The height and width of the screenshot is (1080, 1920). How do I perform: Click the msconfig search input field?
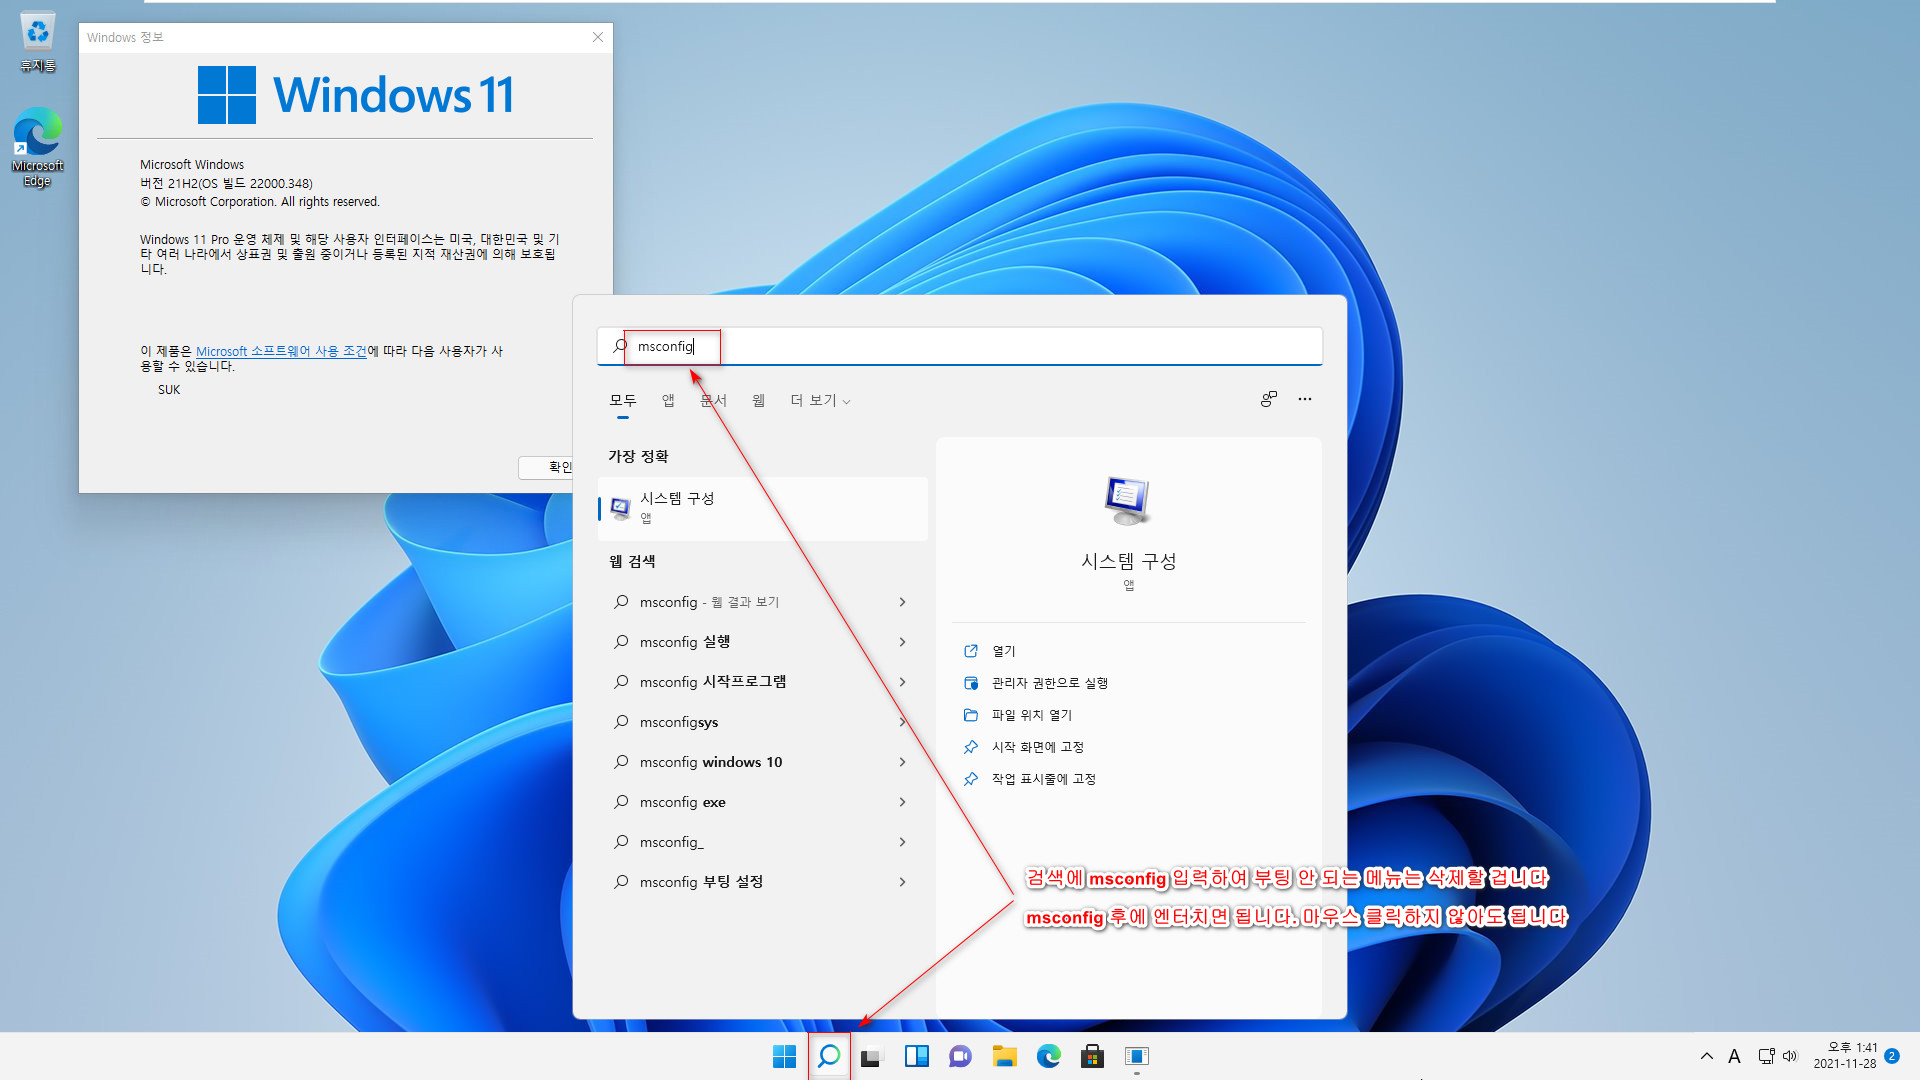click(960, 346)
